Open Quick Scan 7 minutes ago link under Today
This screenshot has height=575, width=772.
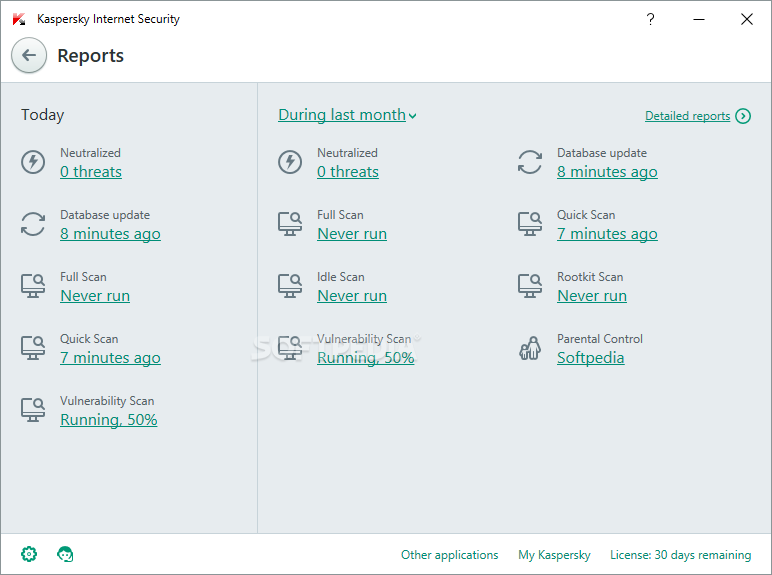point(110,358)
